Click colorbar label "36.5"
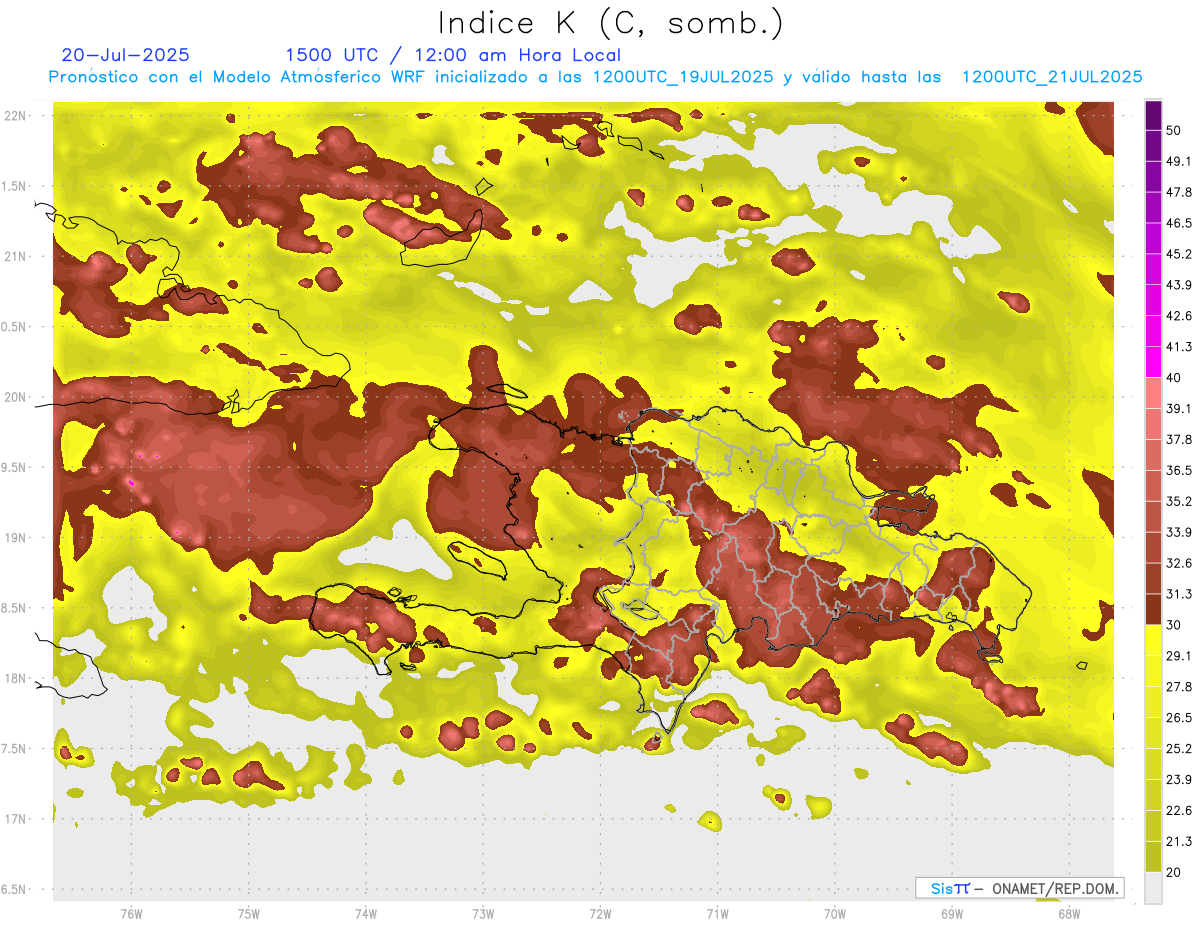The width and height of the screenshot is (1200, 927). click(1178, 470)
